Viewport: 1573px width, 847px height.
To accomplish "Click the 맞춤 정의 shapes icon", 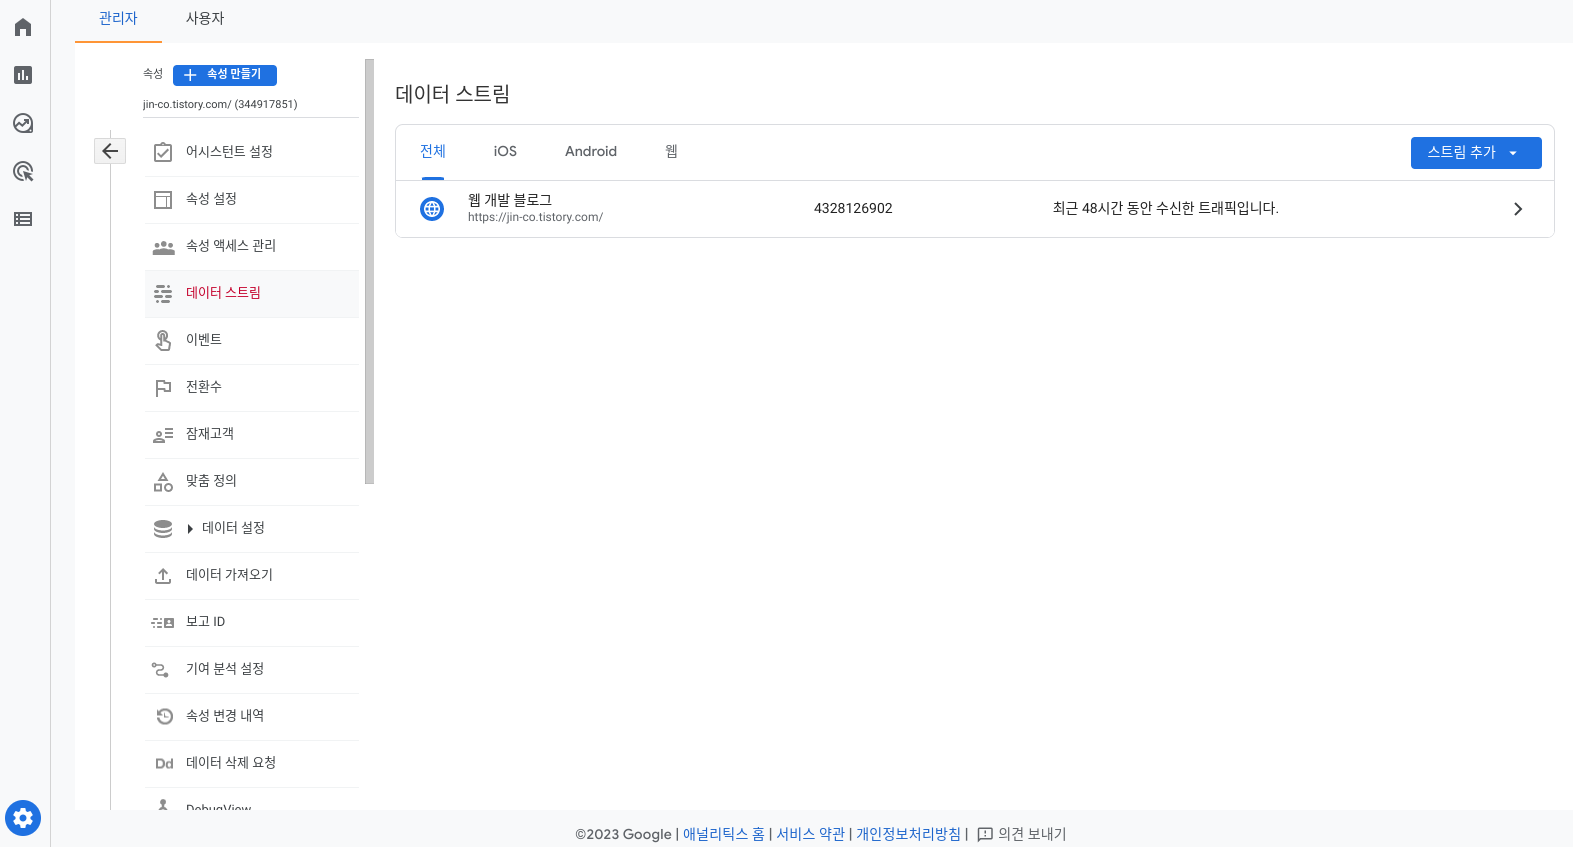I will (x=163, y=481).
